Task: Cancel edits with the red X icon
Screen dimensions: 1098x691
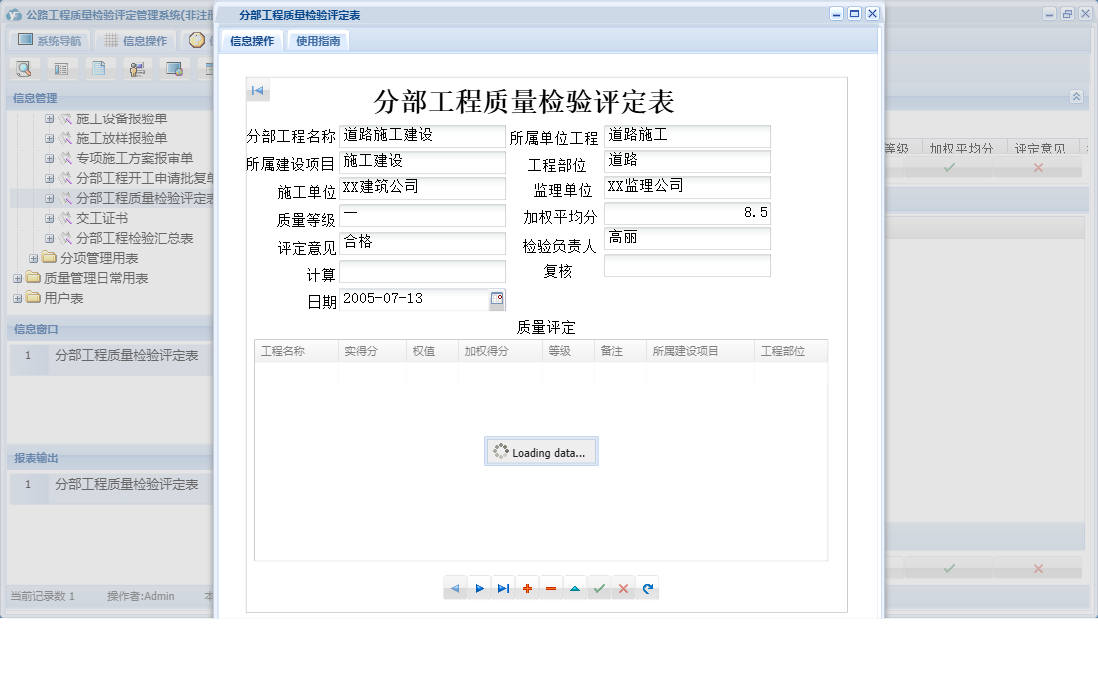Action: click(623, 588)
